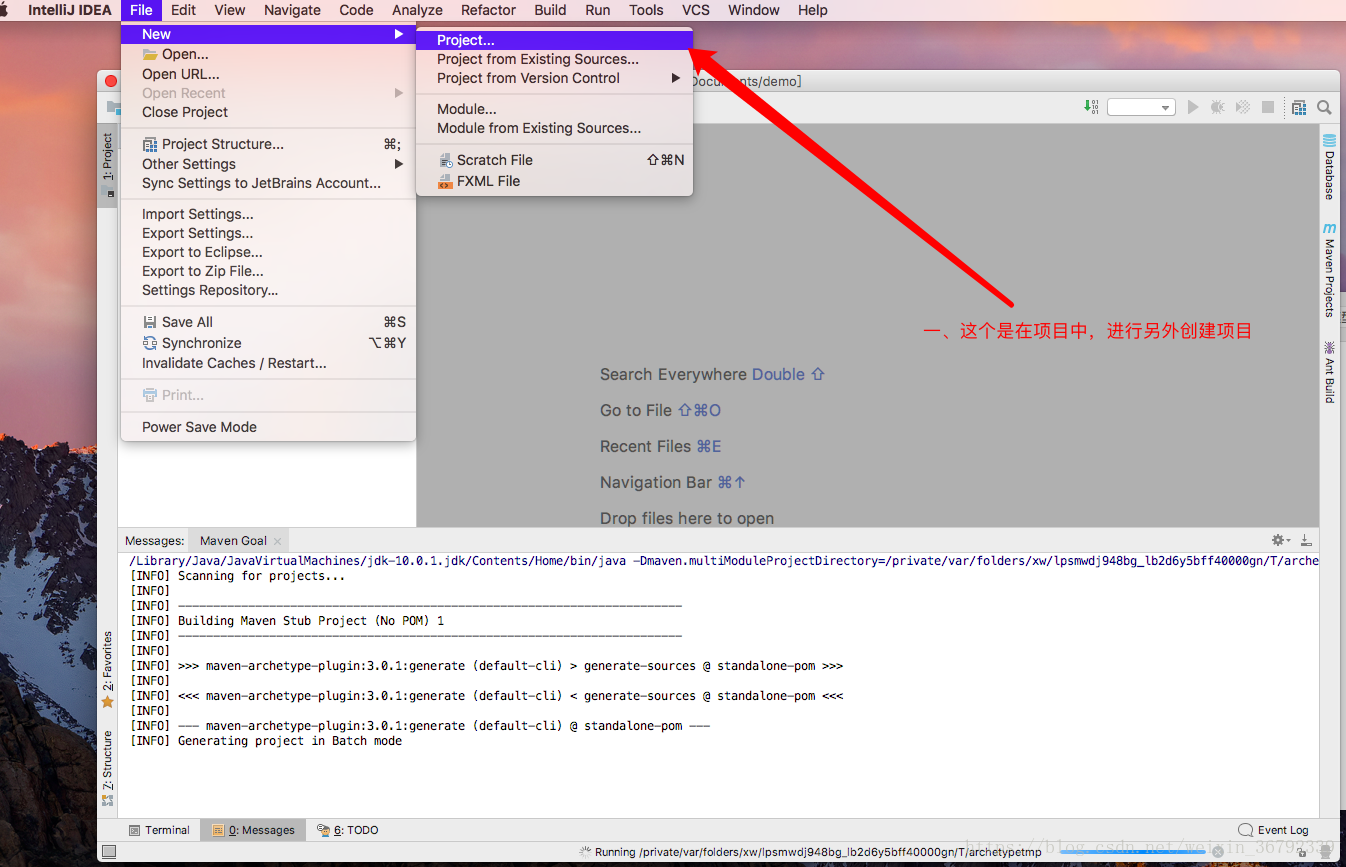
Task: Open the Database side panel
Action: click(x=1329, y=167)
